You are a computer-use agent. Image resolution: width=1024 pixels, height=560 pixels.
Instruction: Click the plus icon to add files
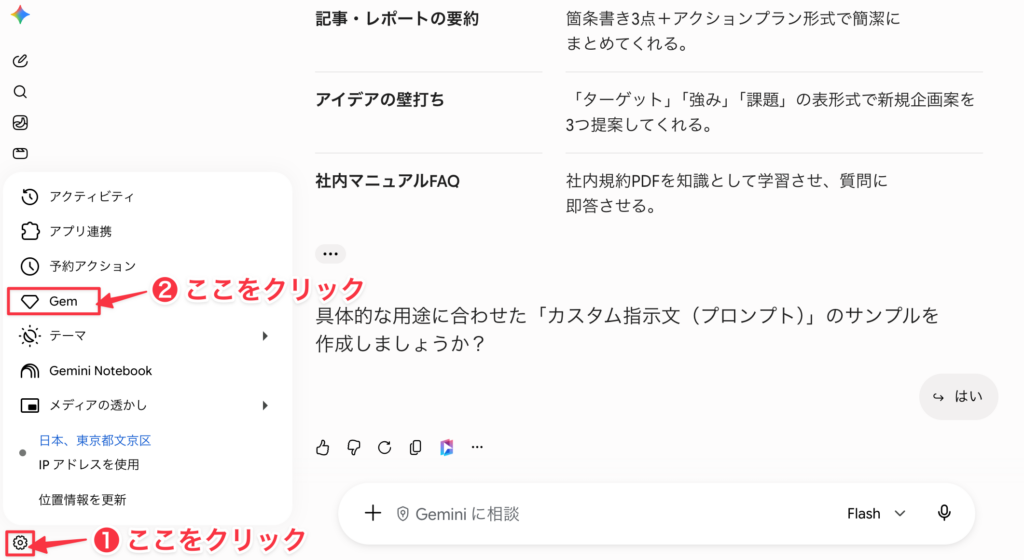(373, 513)
